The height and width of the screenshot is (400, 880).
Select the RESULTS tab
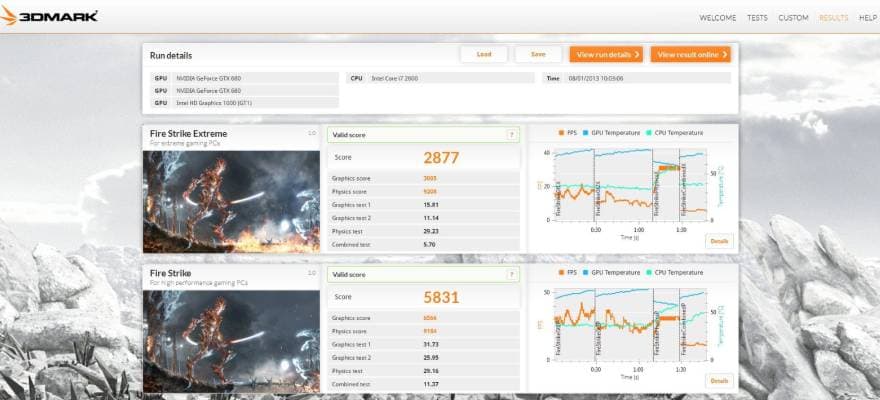pyautogui.click(x=833, y=18)
